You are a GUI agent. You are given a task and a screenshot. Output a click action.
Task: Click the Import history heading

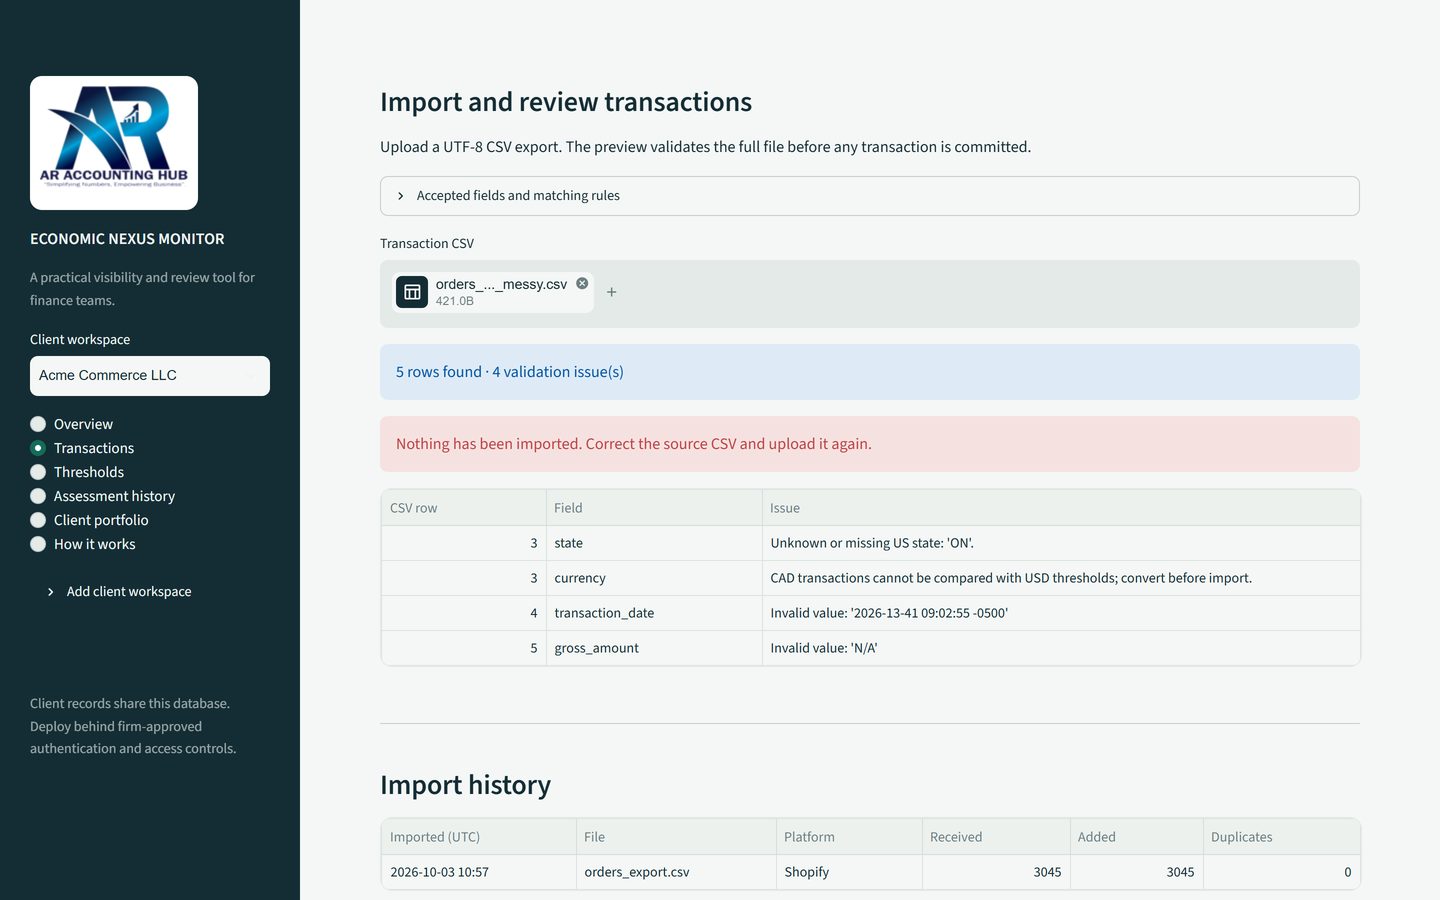pyautogui.click(x=465, y=785)
